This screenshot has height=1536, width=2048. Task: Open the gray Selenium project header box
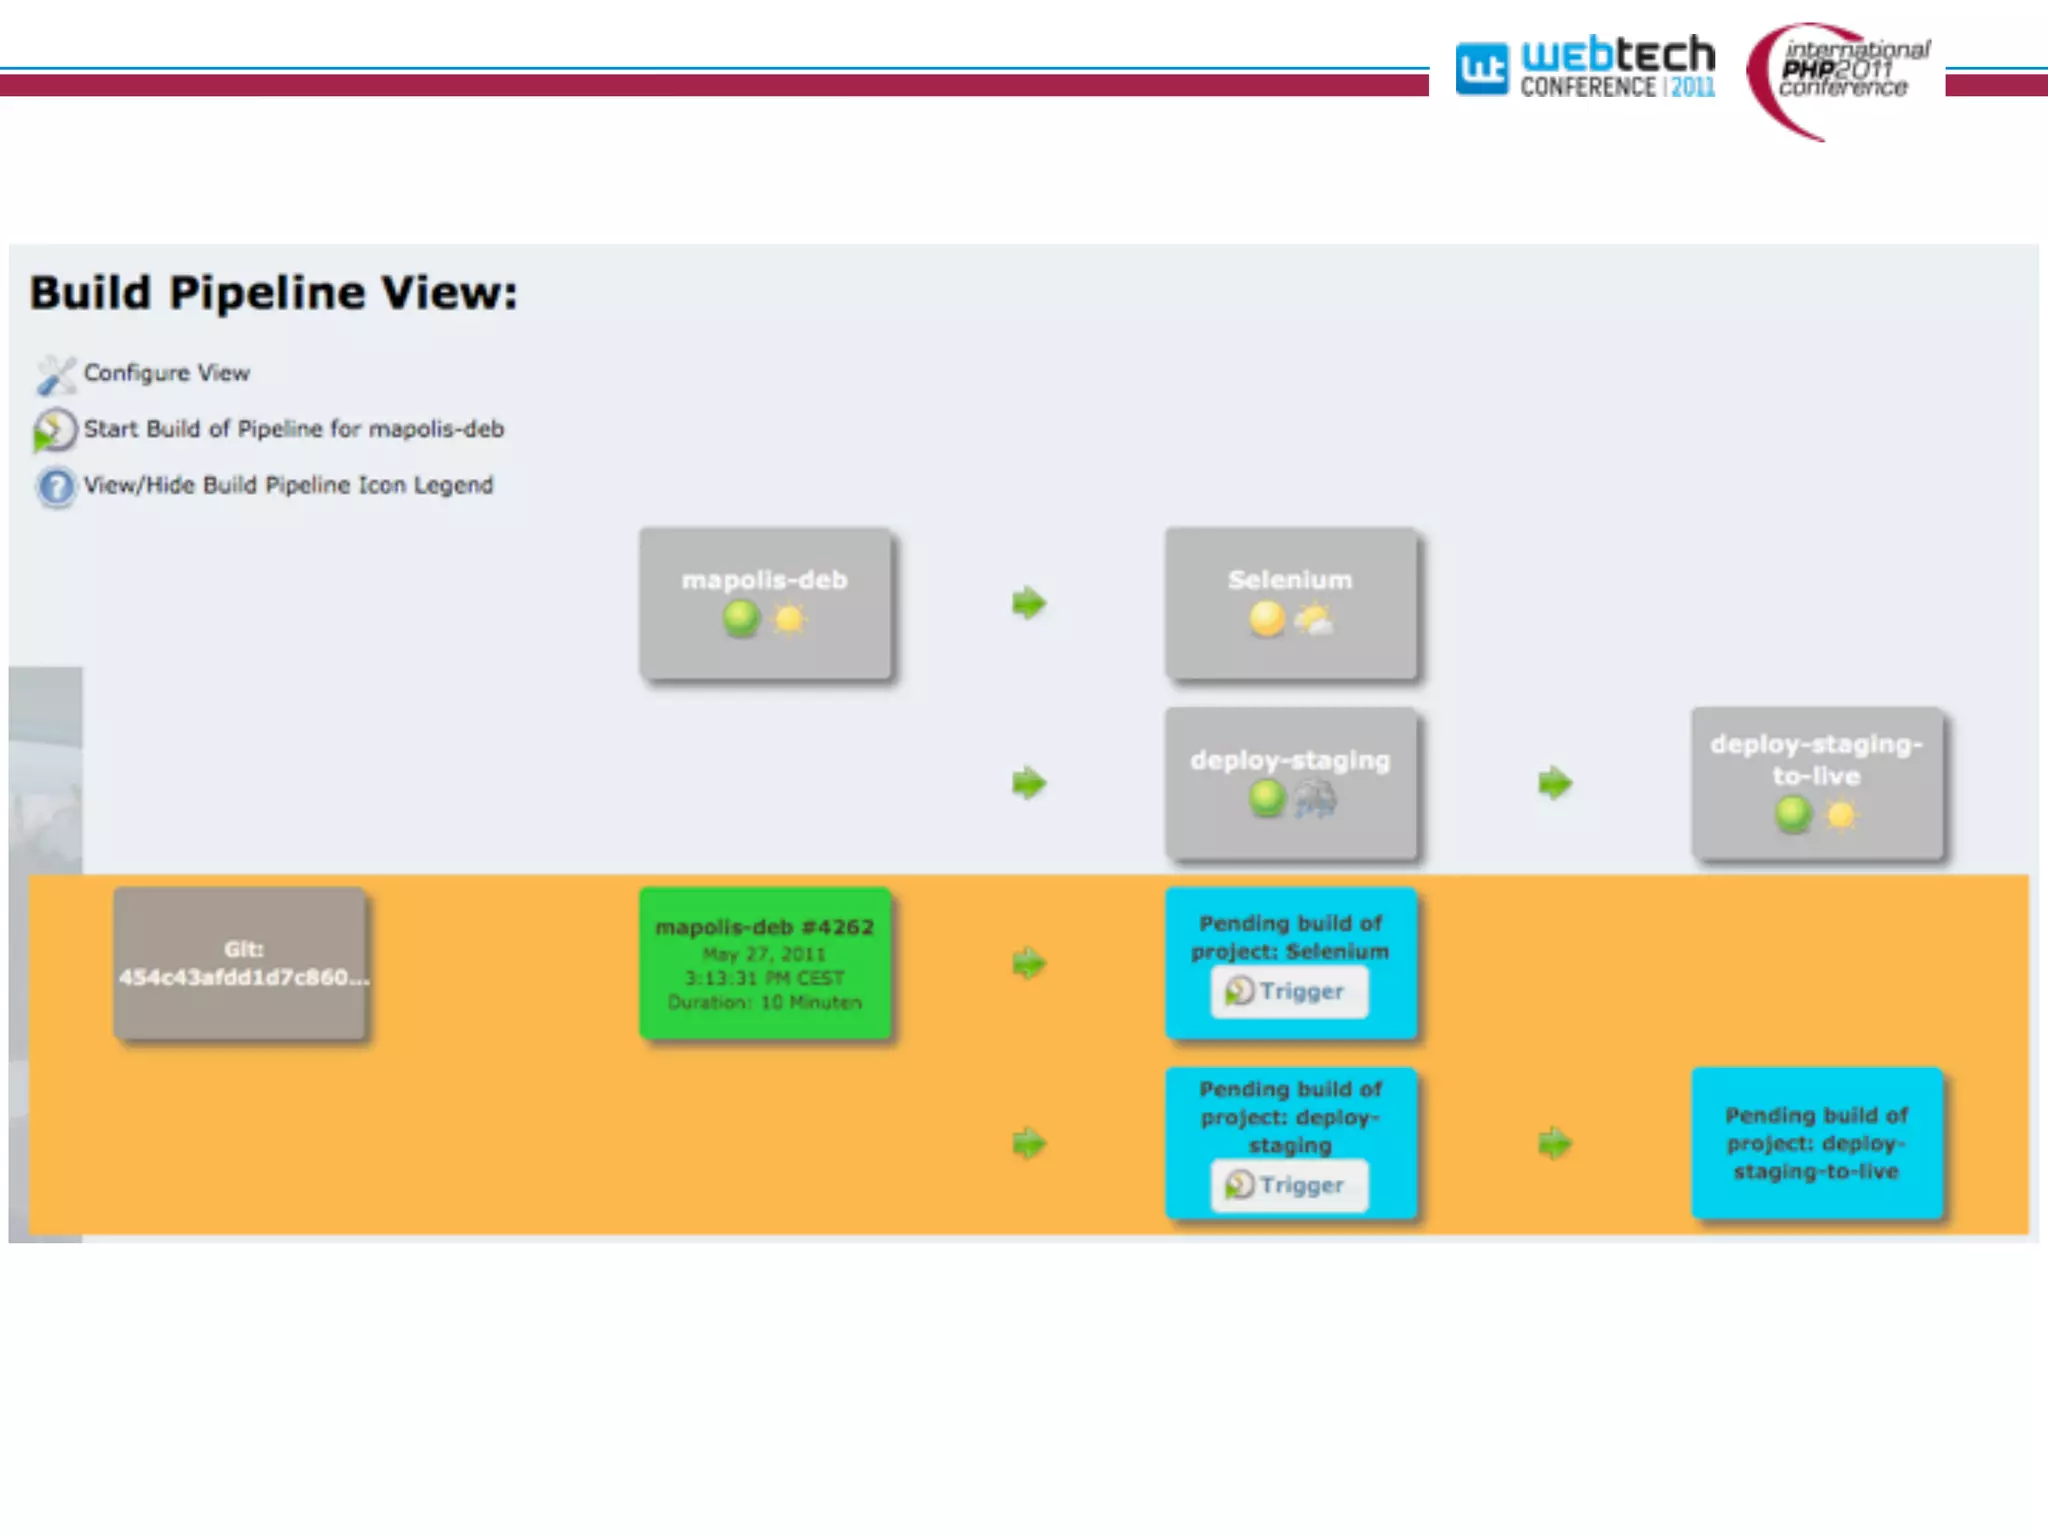[1290, 580]
